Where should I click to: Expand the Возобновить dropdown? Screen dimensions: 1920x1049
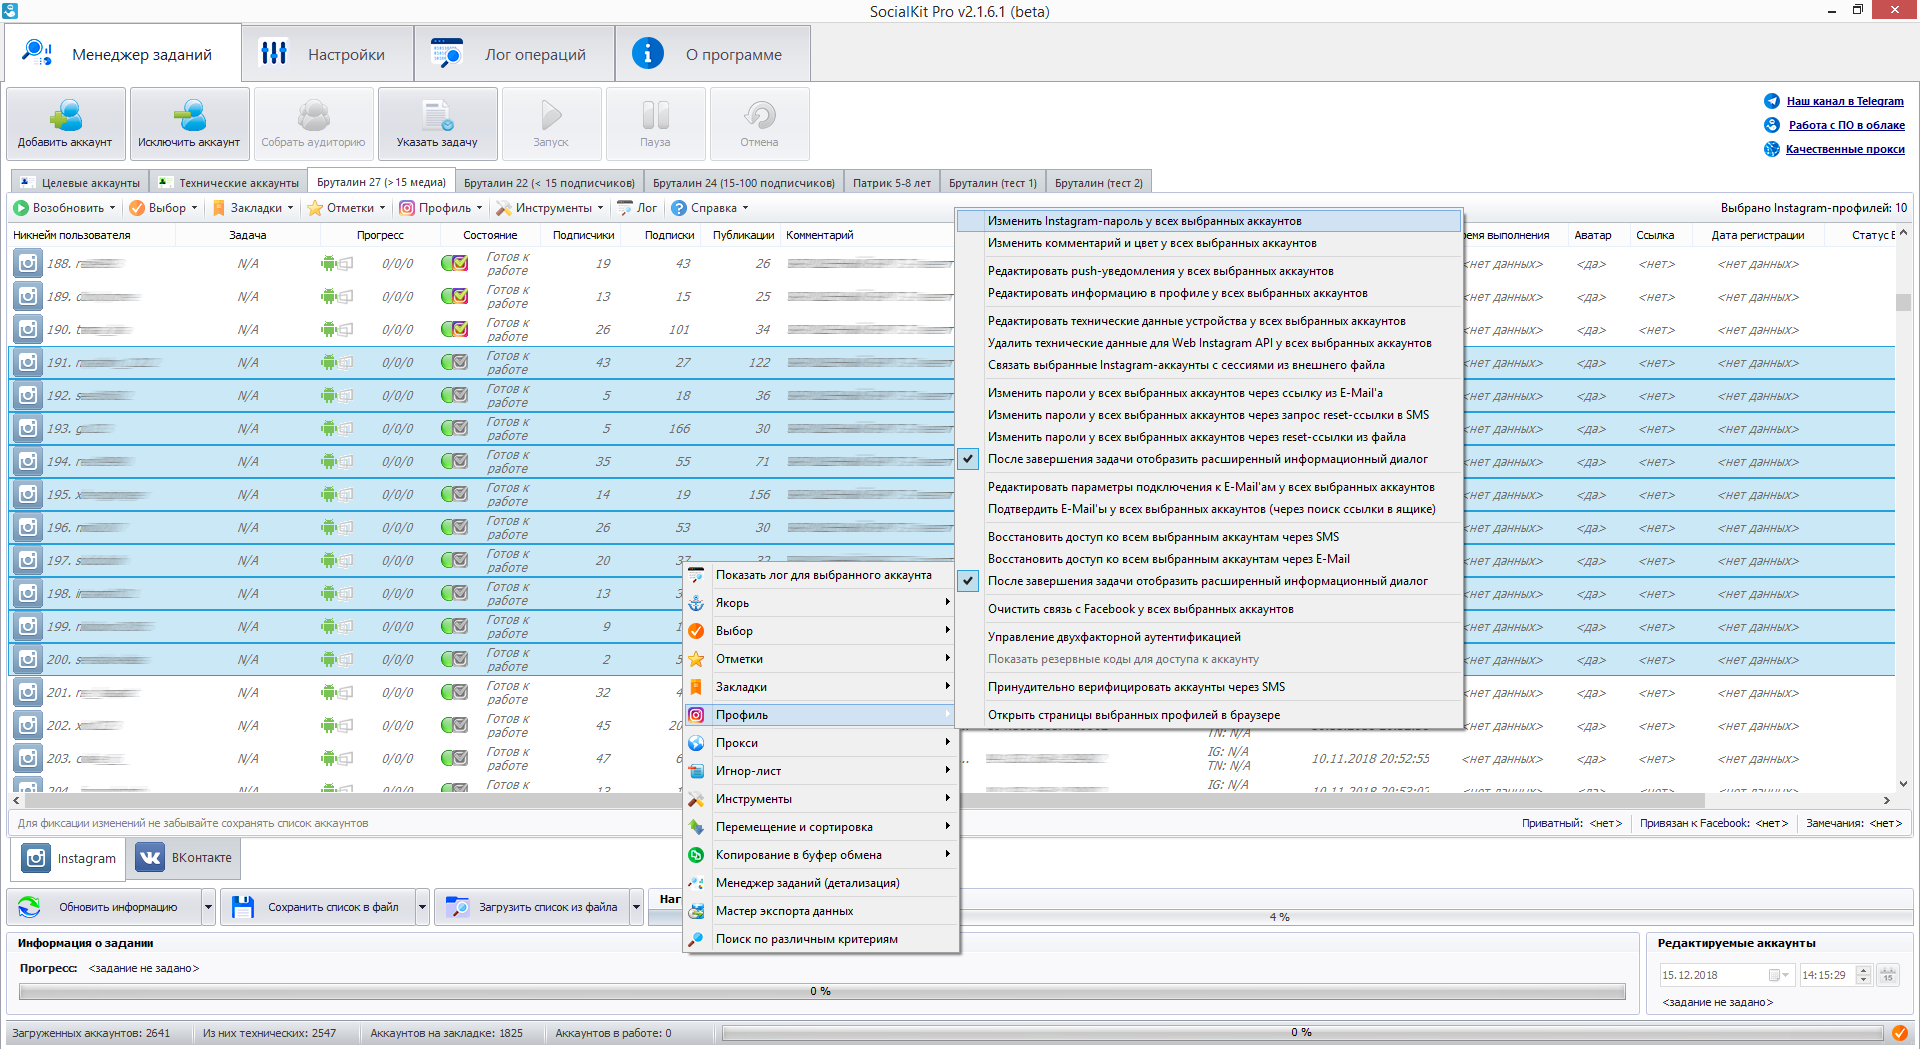click(112, 208)
